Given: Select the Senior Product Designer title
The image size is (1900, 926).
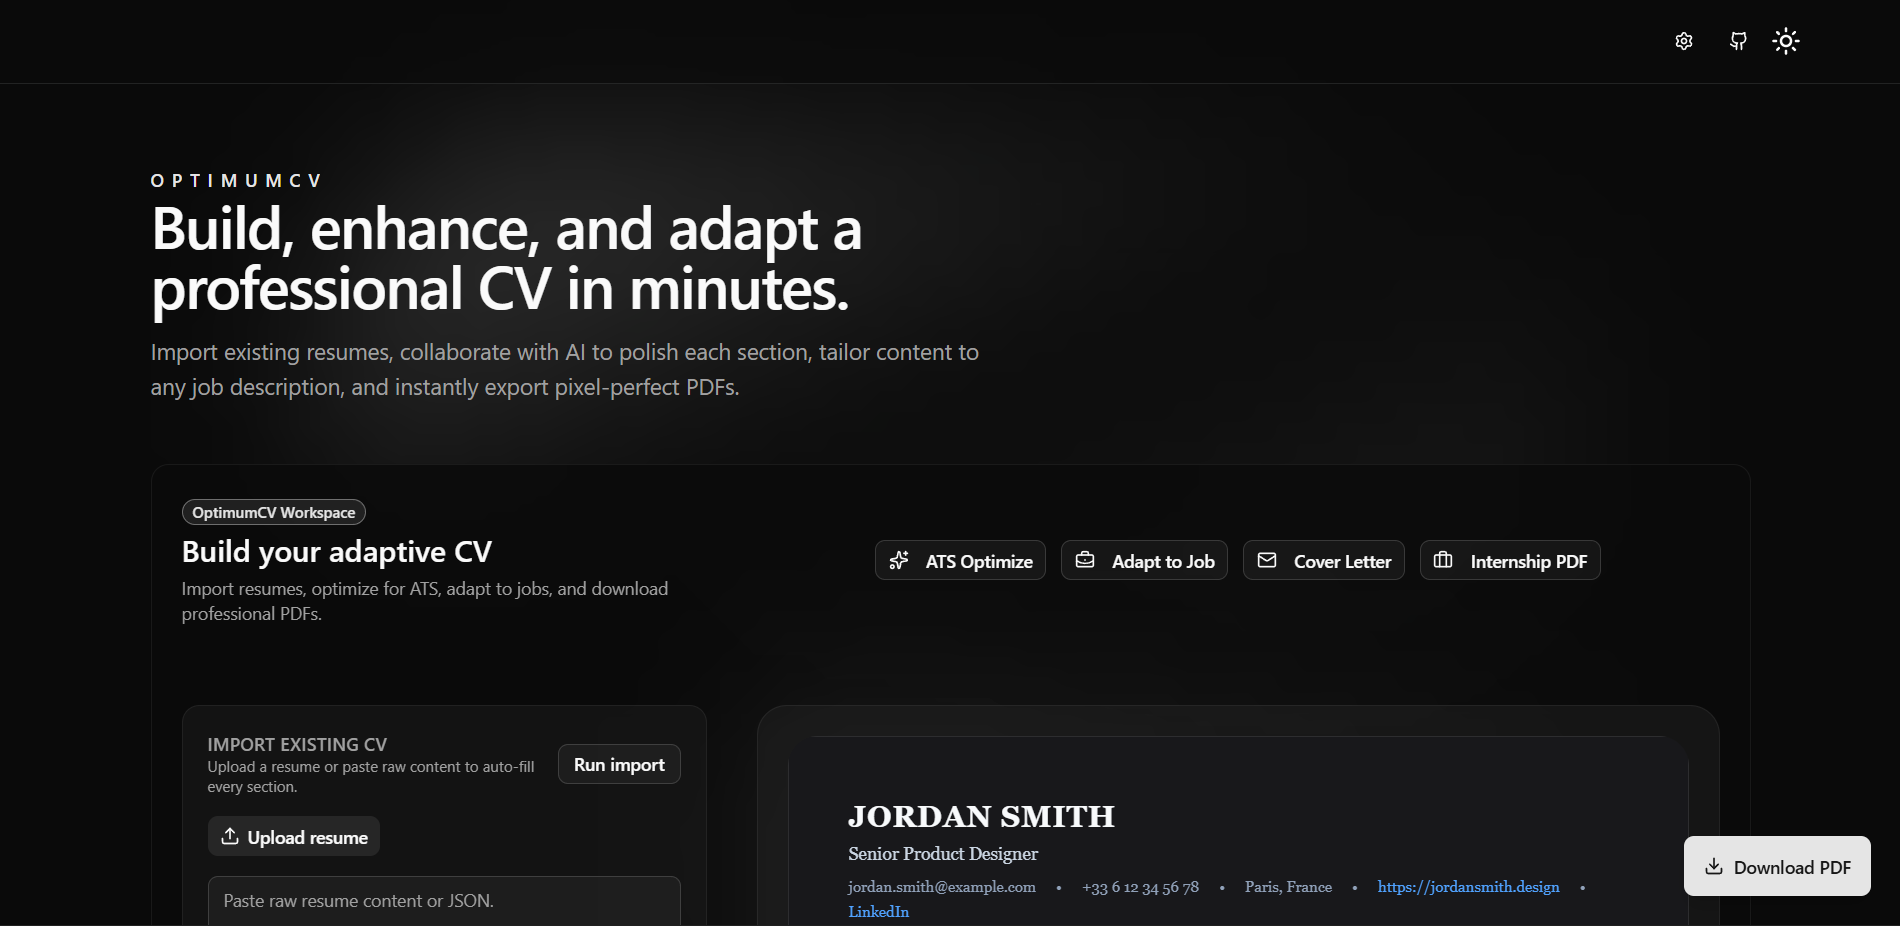Looking at the screenshot, I should (943, 854).
